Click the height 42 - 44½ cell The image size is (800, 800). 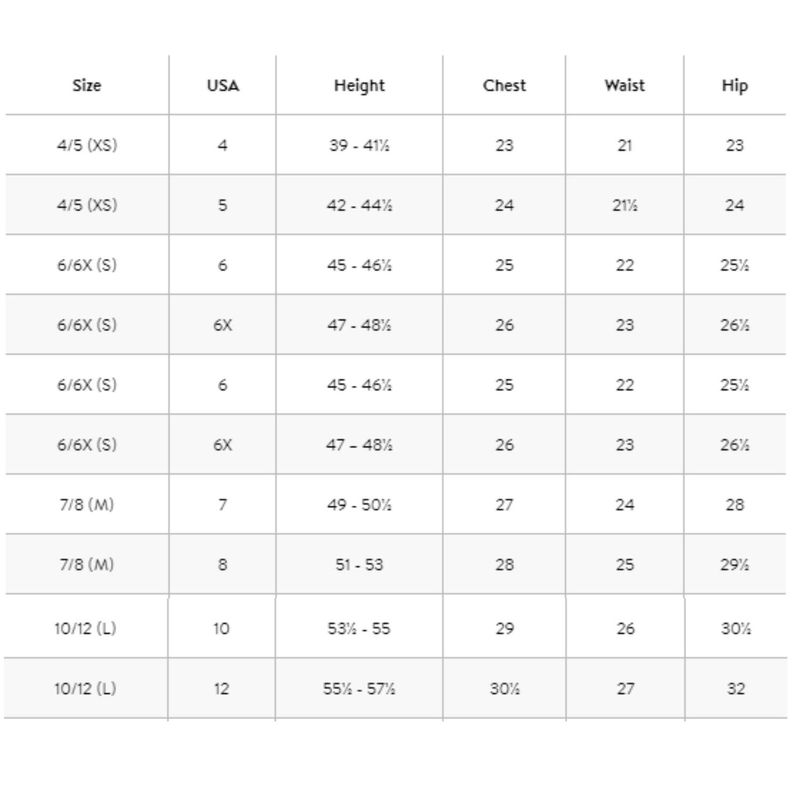coord(359,205)
